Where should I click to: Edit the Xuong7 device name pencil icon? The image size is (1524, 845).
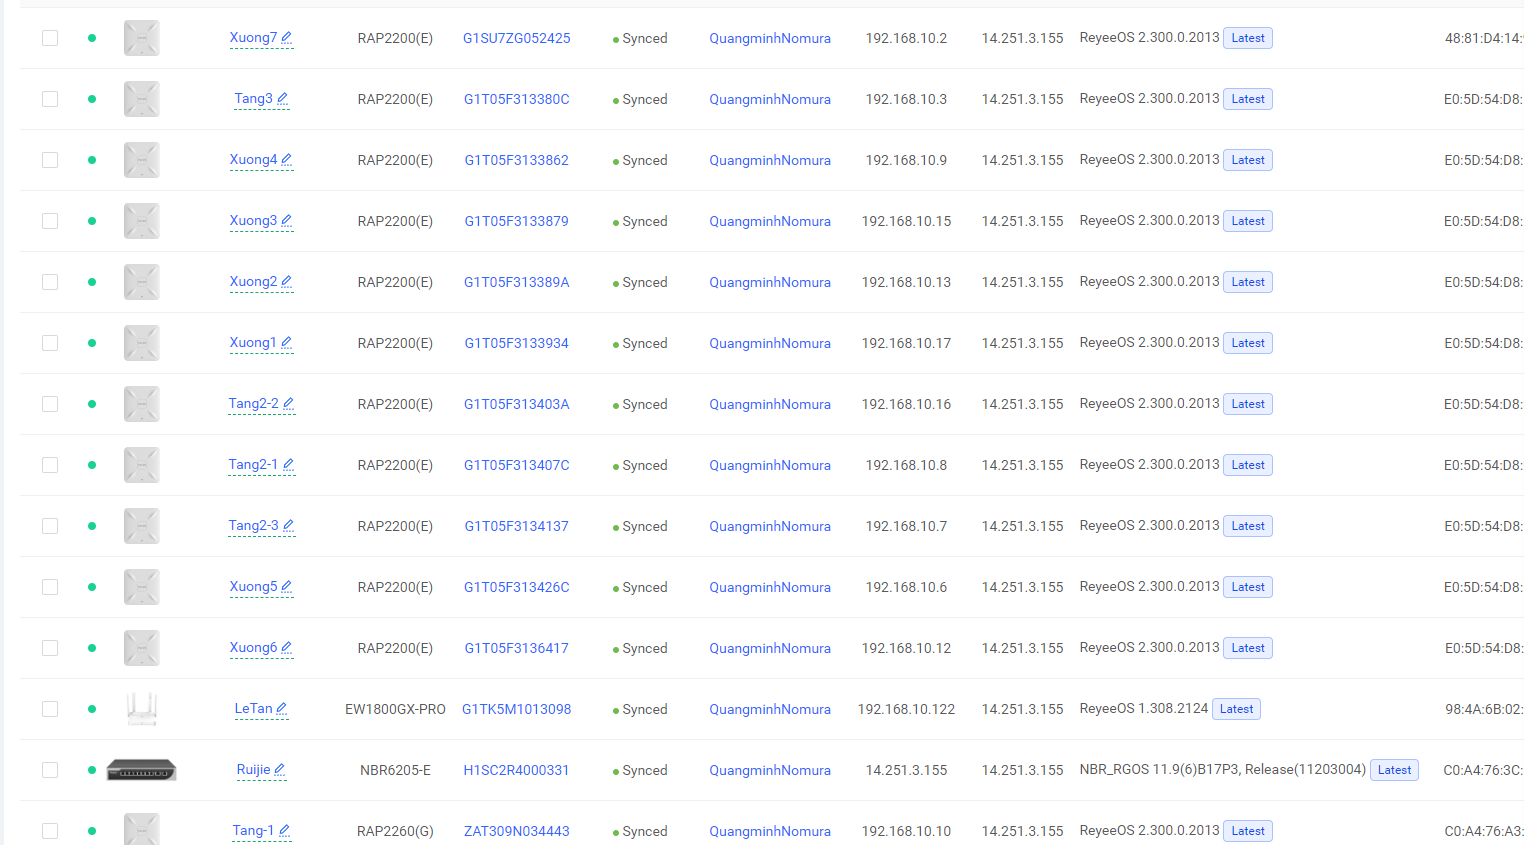(286, 38)
